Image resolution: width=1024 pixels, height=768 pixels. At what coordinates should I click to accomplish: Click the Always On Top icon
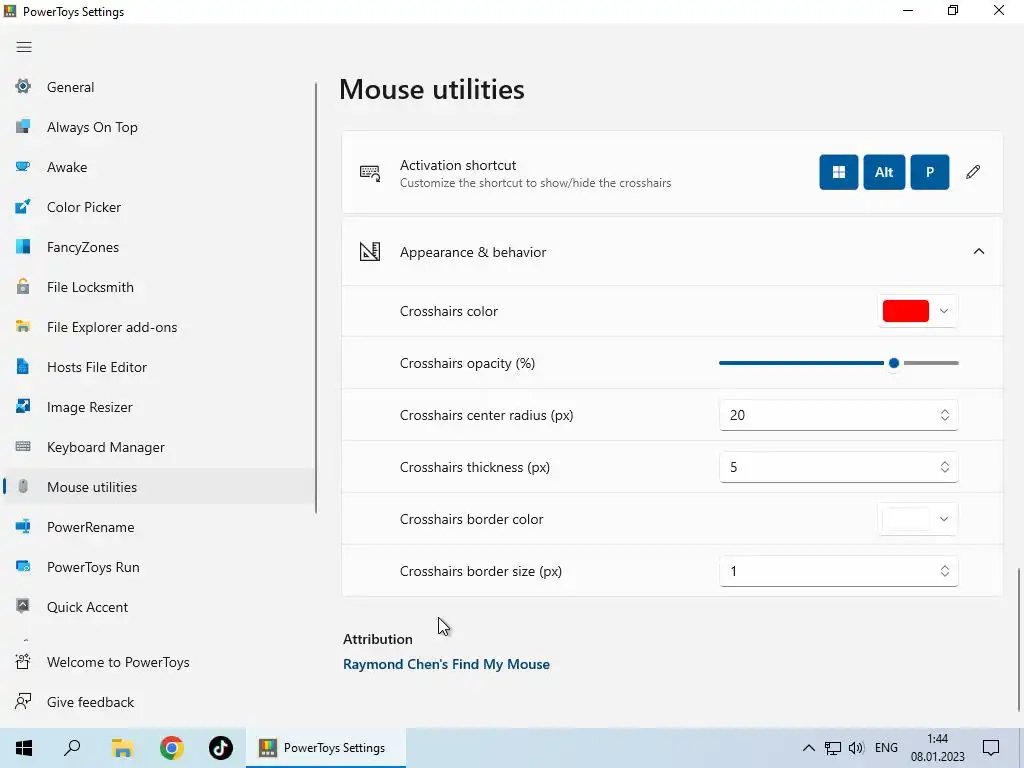click(23, 127)
